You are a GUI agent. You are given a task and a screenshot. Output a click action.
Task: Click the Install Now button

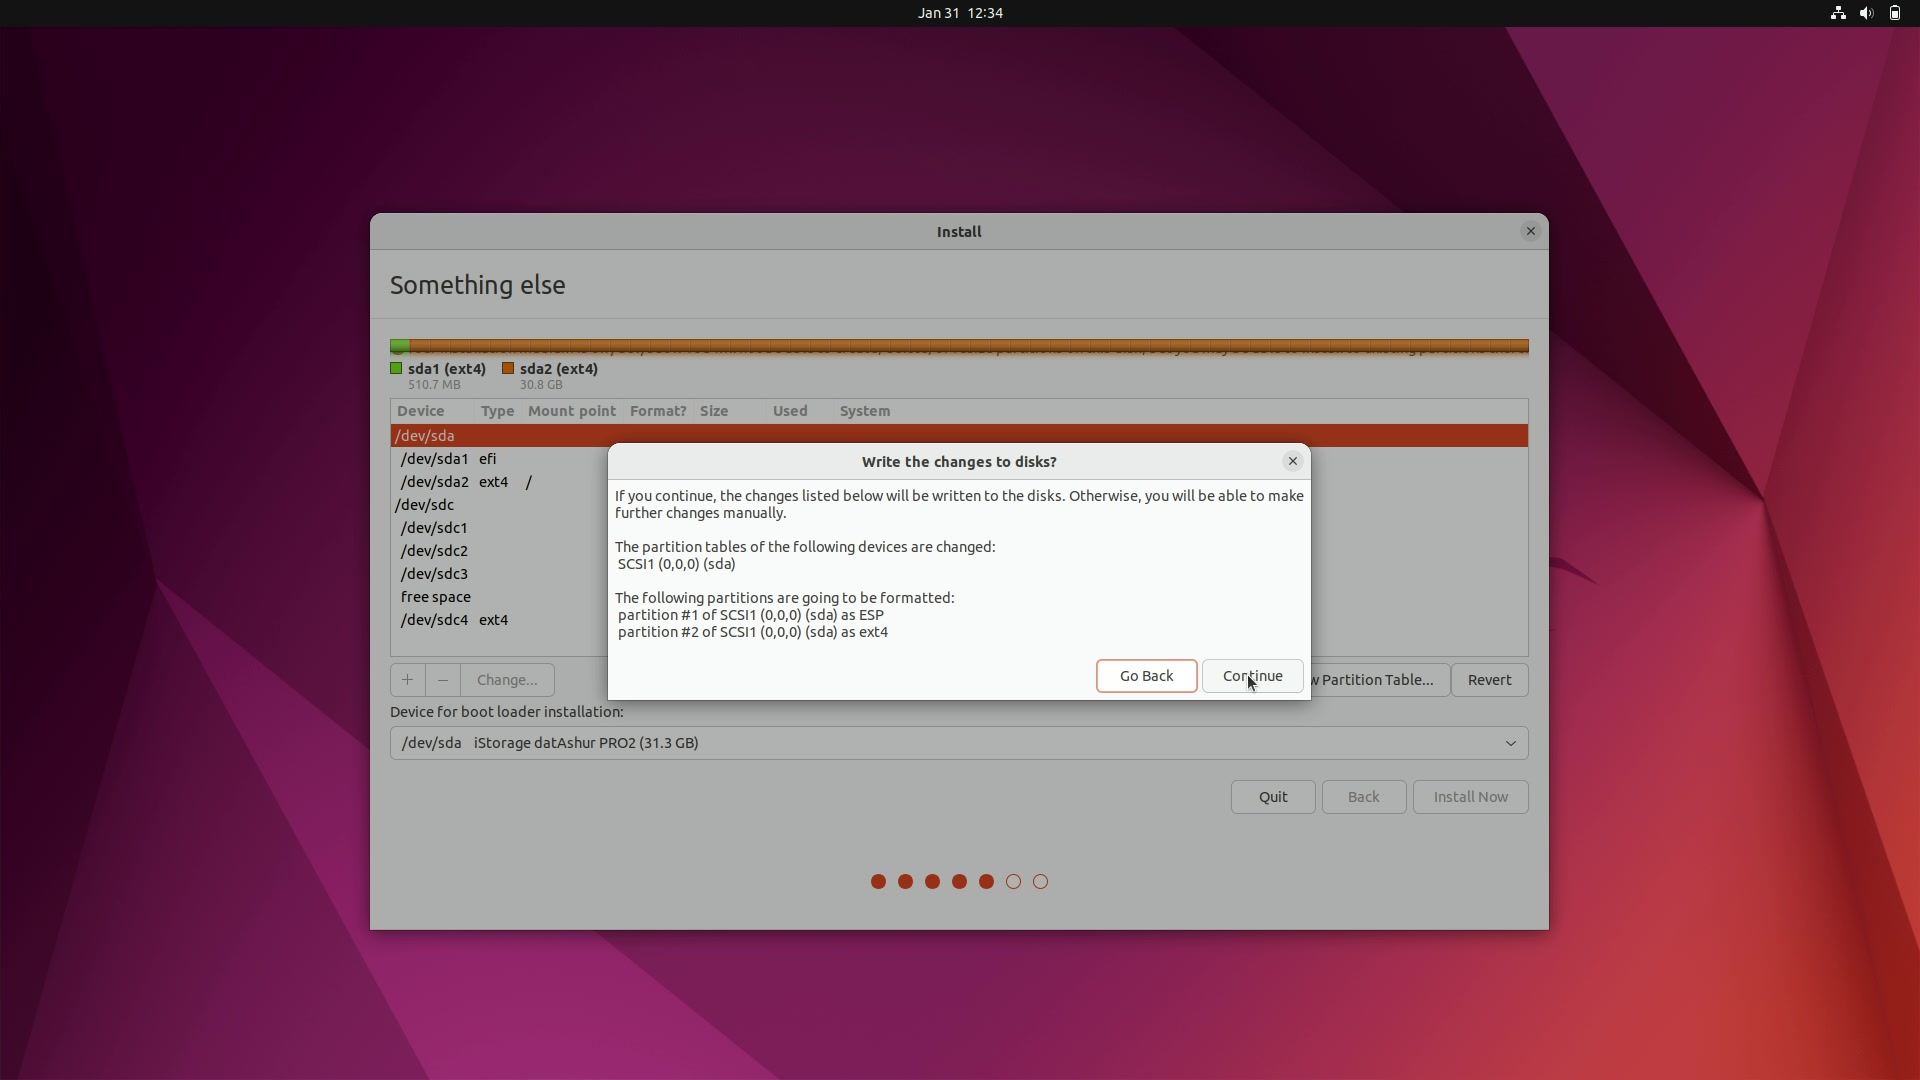pos(1470,797)
